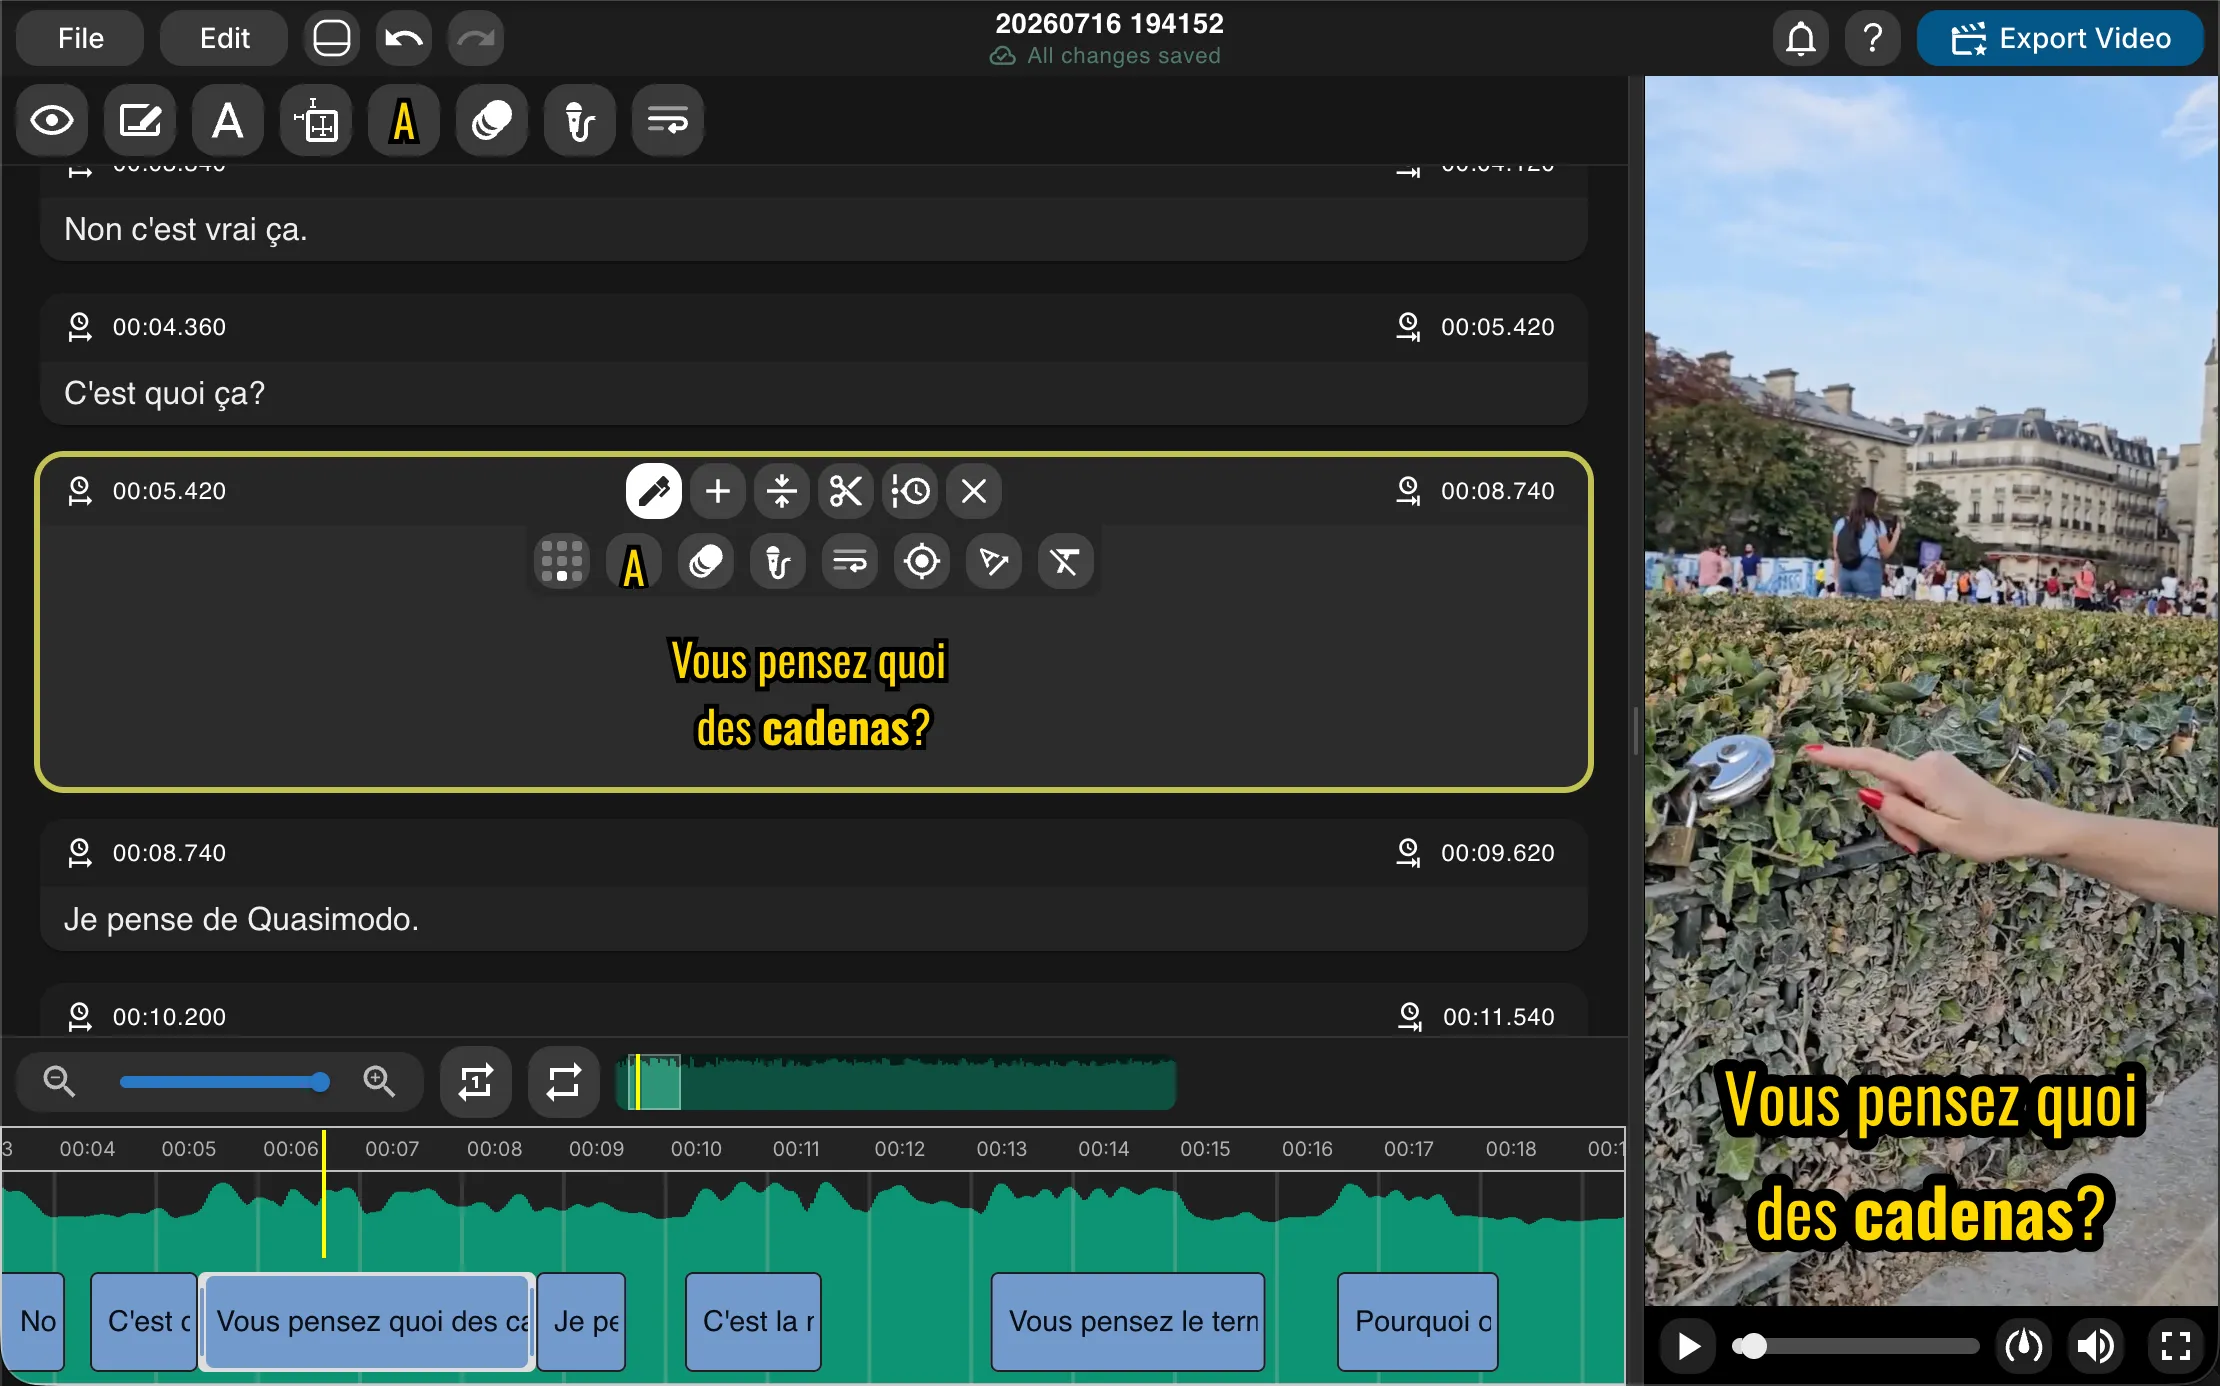2220x1386 pixels.
Task: Toggle the eye preview icon in toolbar
Action: (52, 121)
